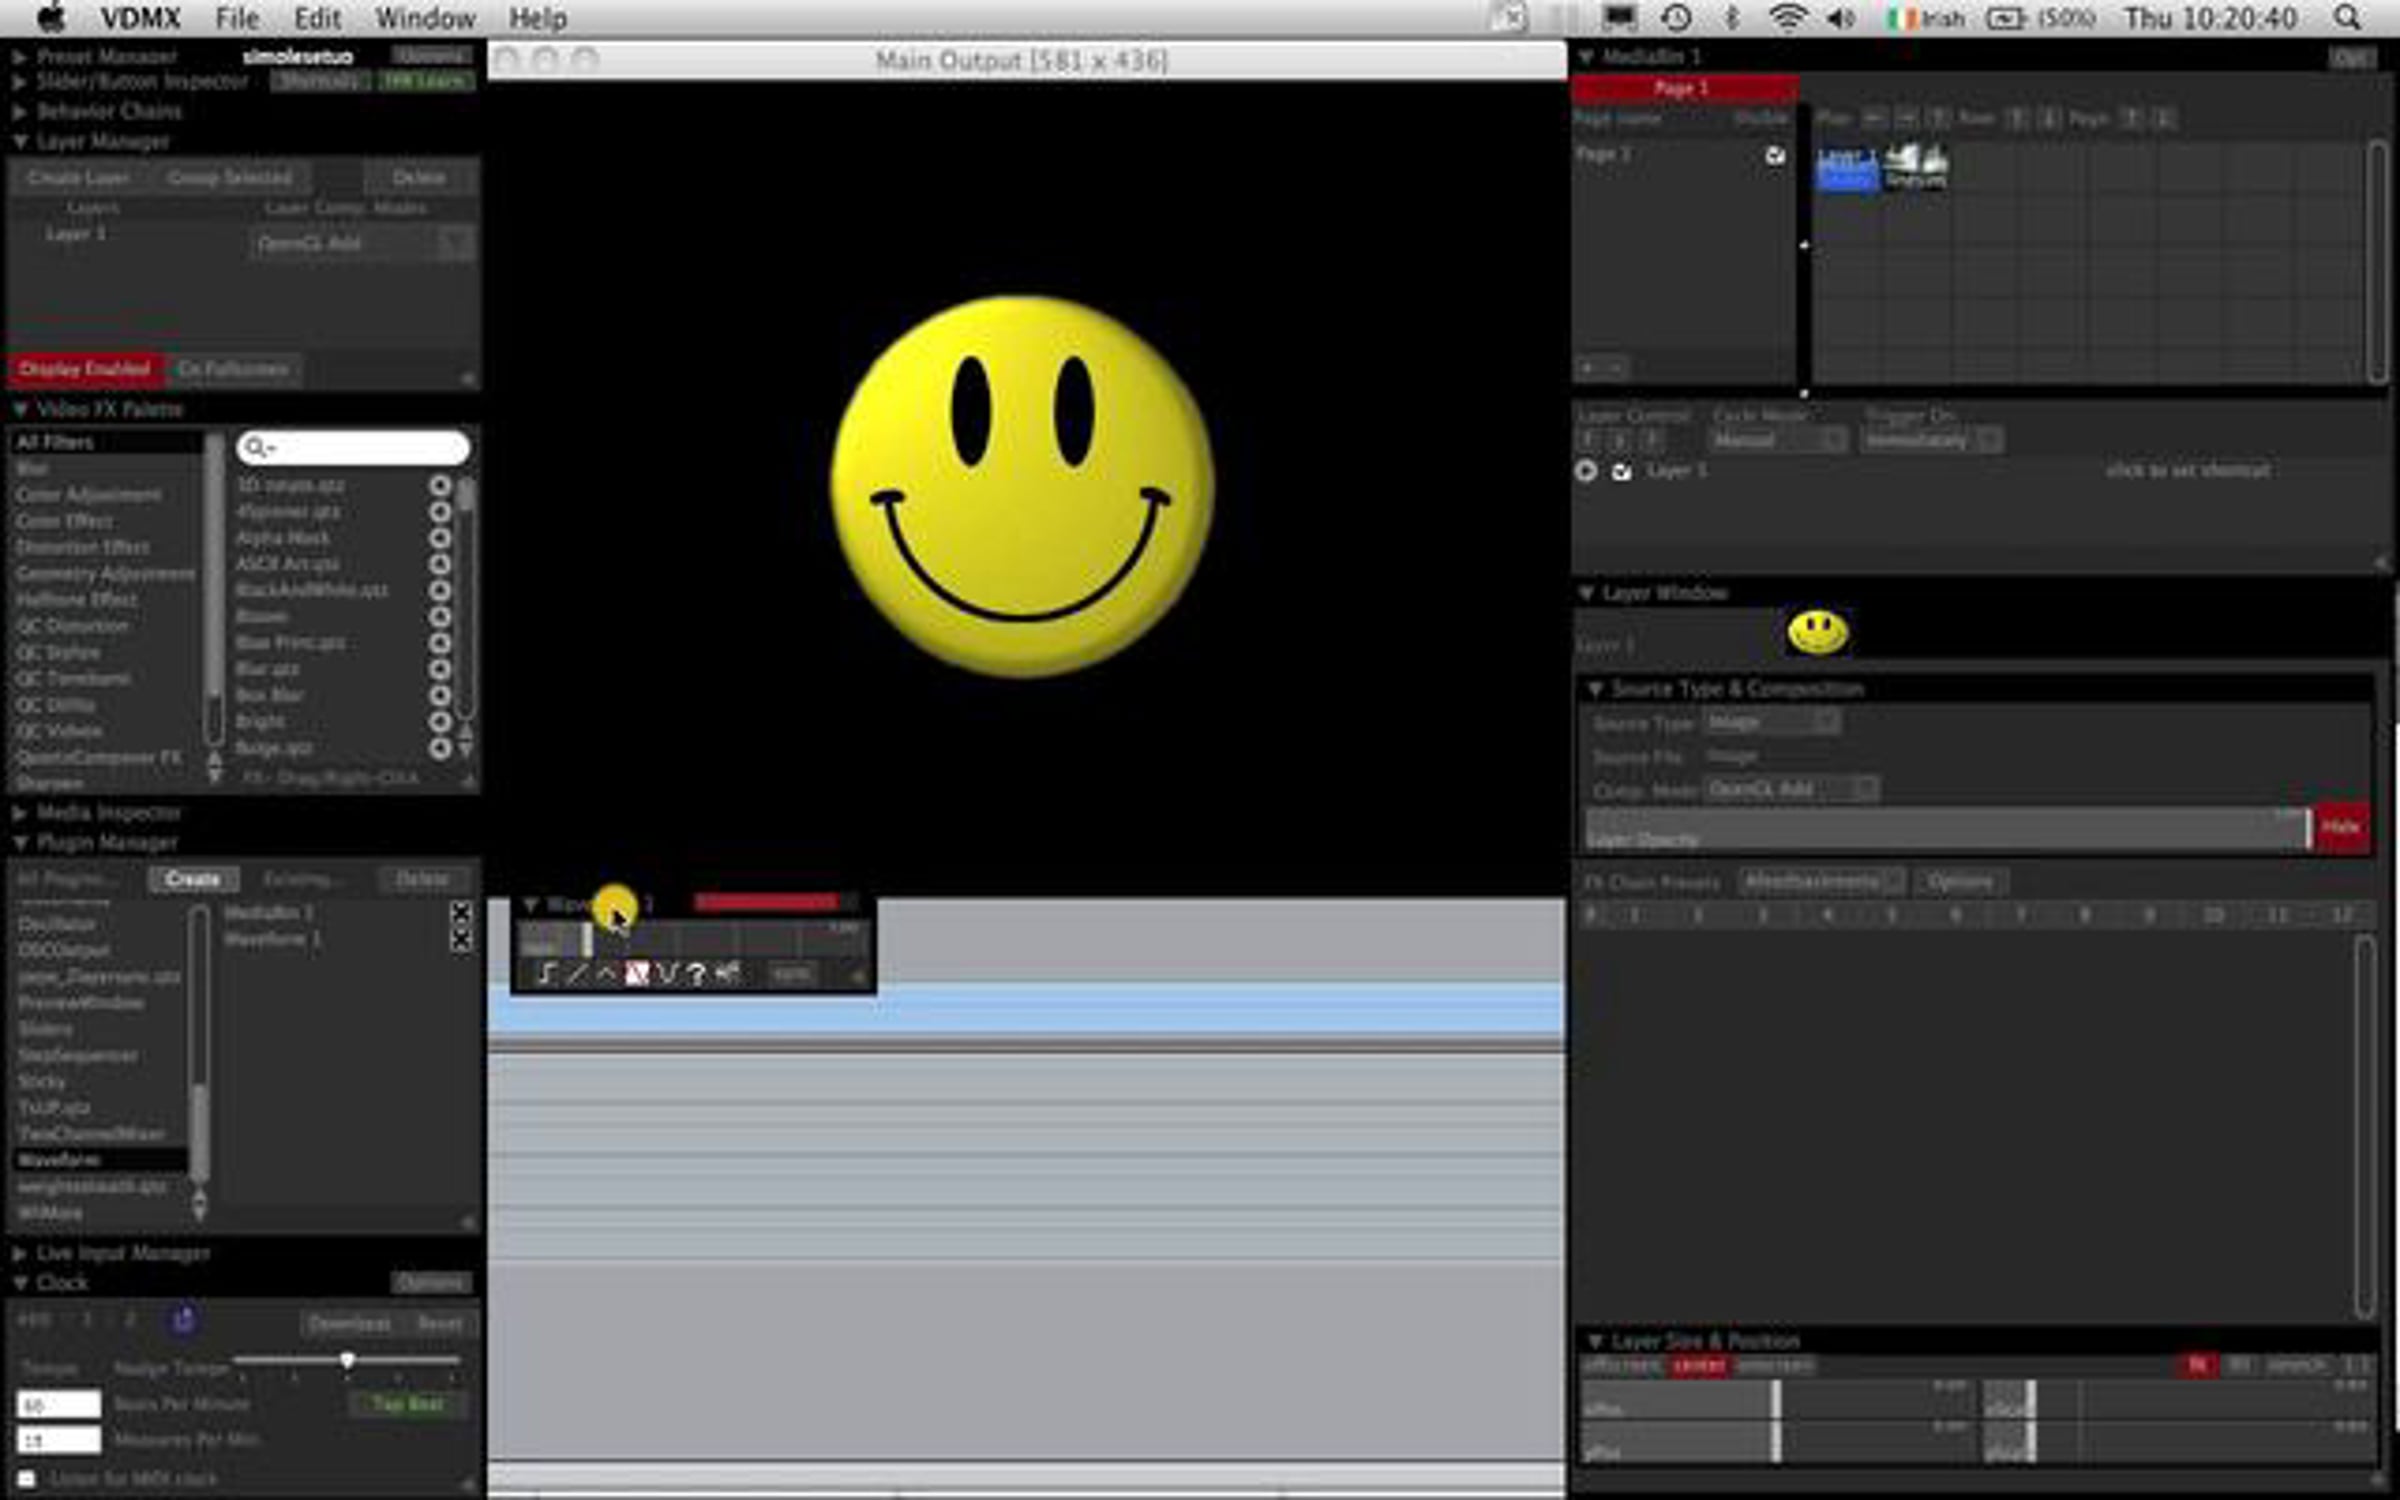Viewport: 2400px width, 1500px height.
Task: Remove Waveform 1 plugin with its X box
Action: [x=461, y=939]
